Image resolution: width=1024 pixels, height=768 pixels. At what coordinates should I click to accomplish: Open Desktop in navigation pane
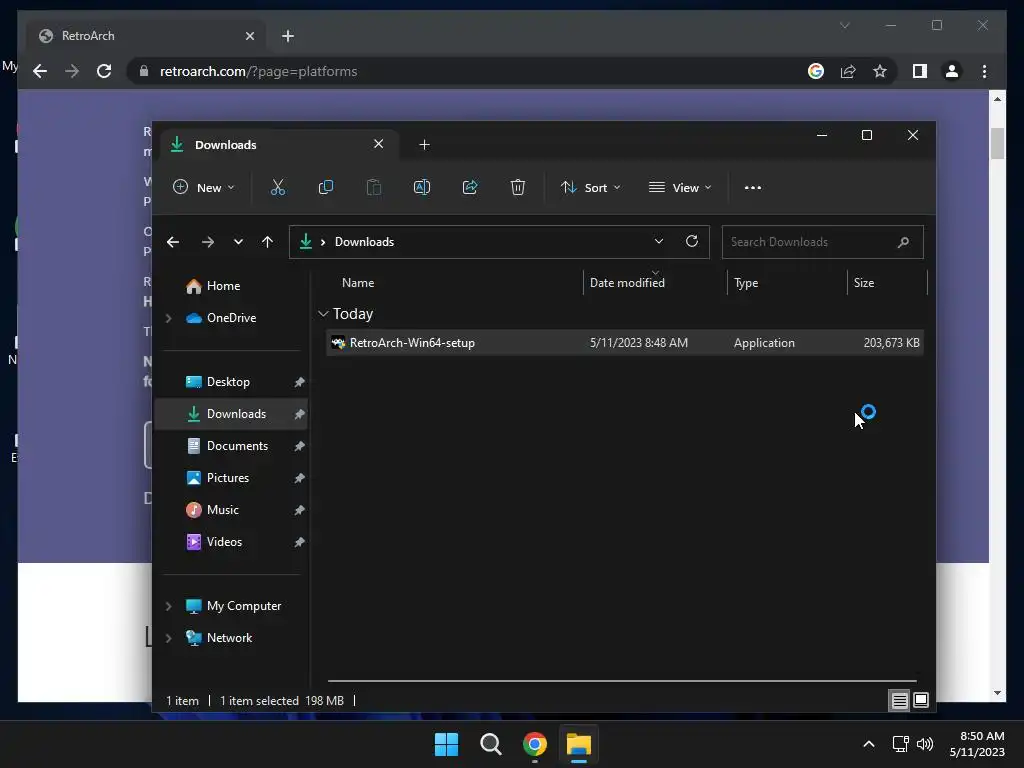point(228,382)
